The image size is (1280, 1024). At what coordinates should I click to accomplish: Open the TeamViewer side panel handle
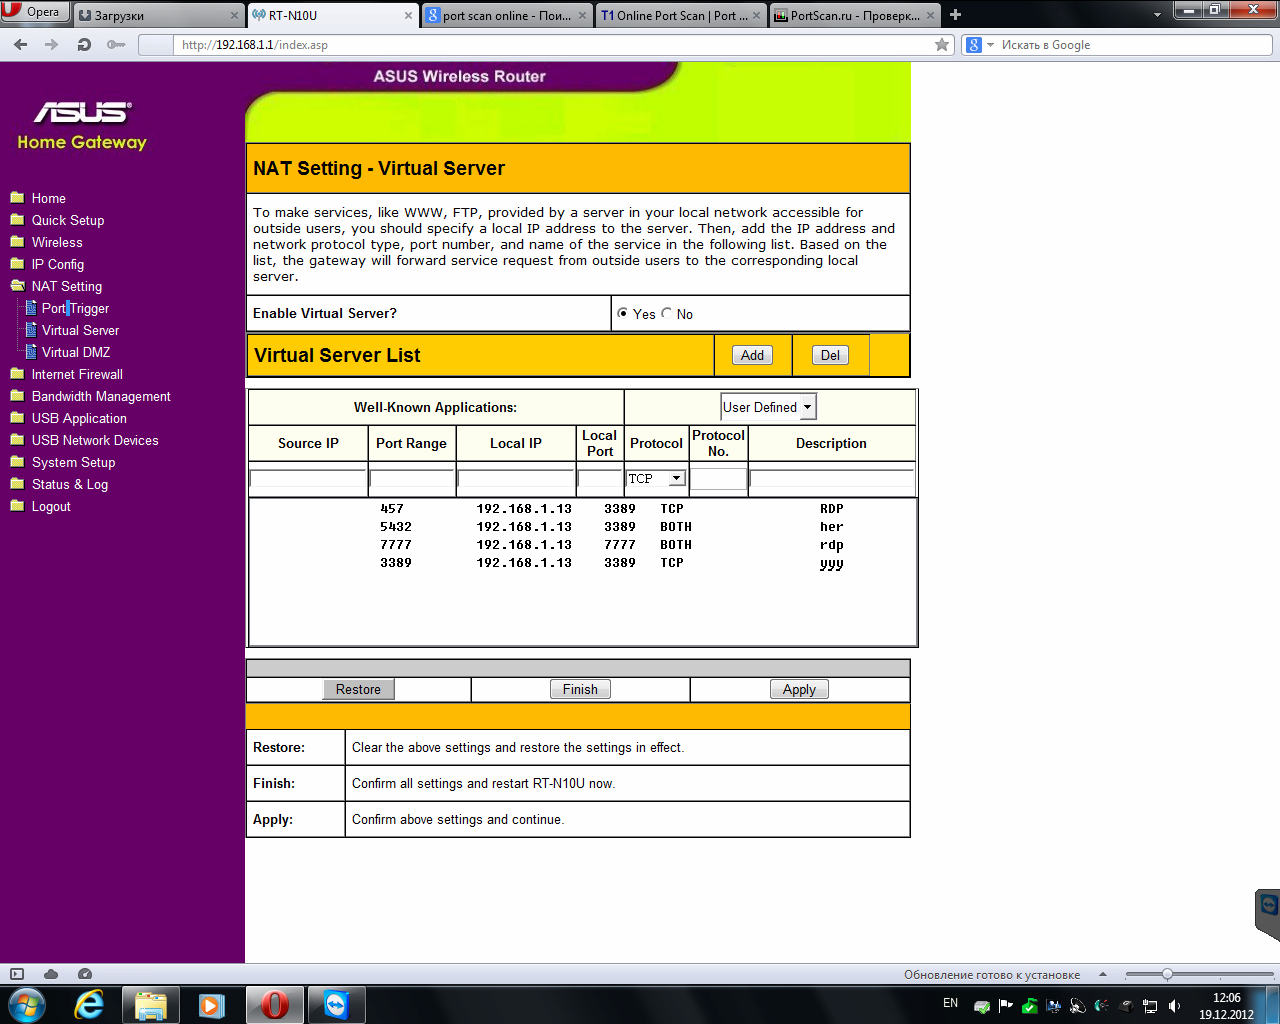pos(1268,914)
